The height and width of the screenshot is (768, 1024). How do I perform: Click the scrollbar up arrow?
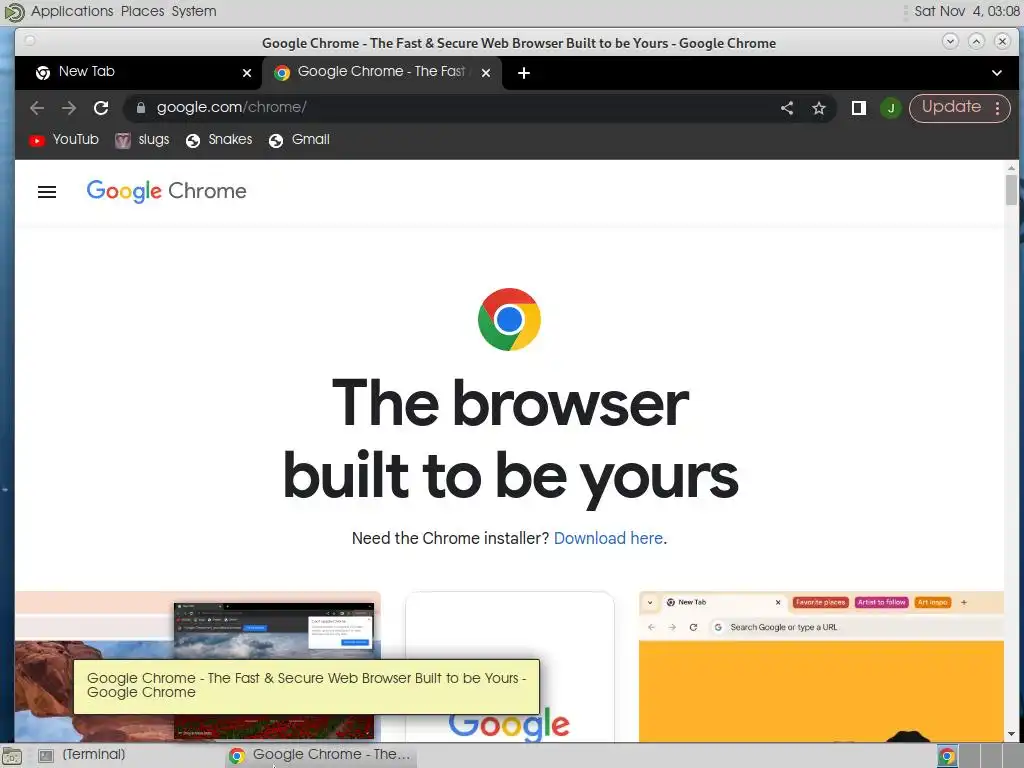click(1011, 168)
